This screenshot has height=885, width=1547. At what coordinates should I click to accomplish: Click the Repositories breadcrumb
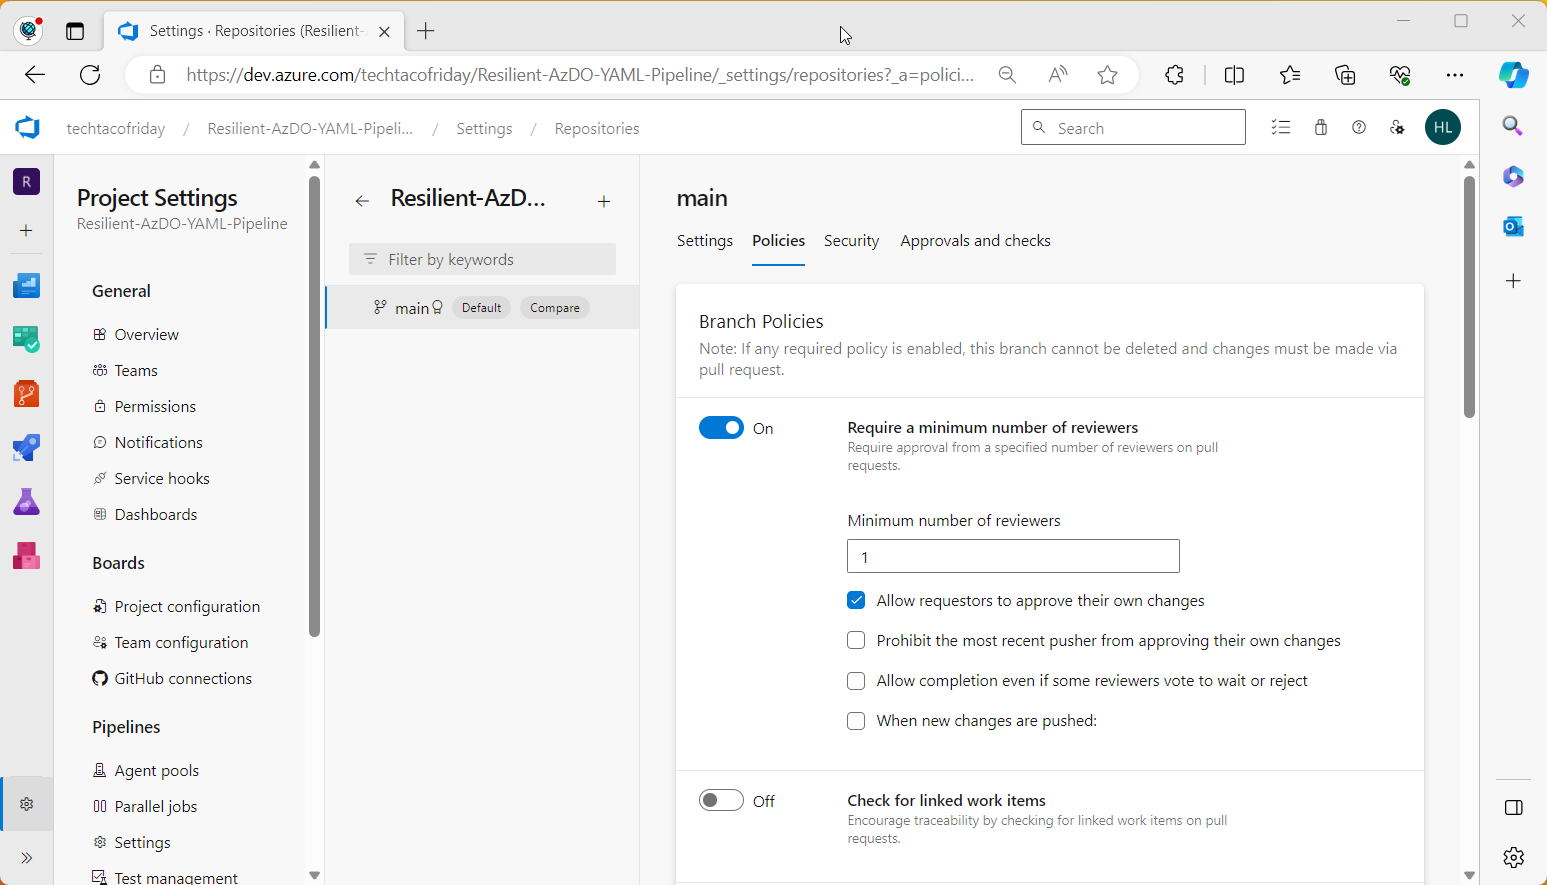tap(597, 129)
